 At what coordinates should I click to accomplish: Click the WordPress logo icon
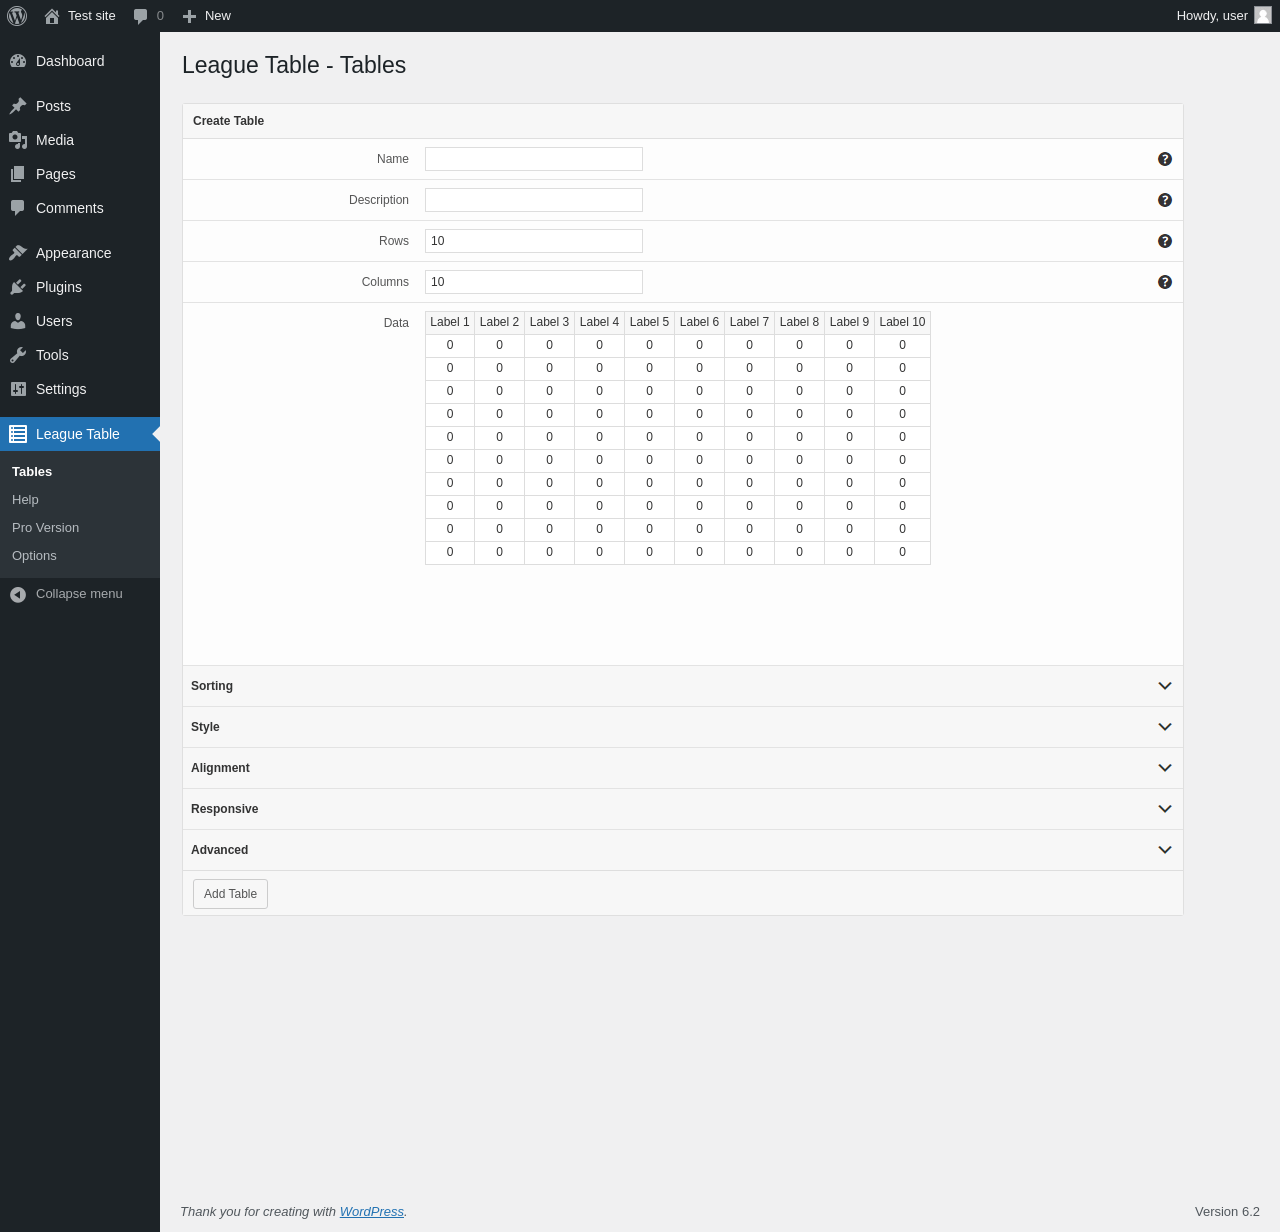tap(17, 16)
